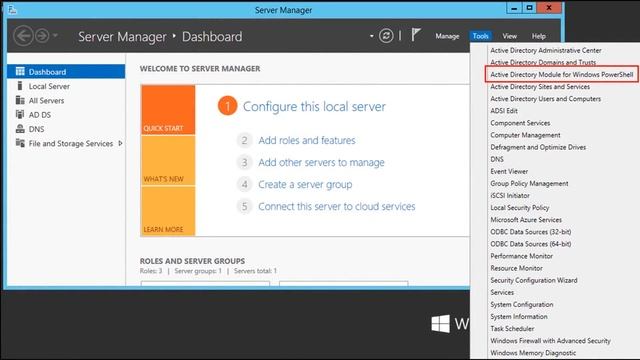Open the Help menu
Screen dimensions: 640x360
[539, 36]
